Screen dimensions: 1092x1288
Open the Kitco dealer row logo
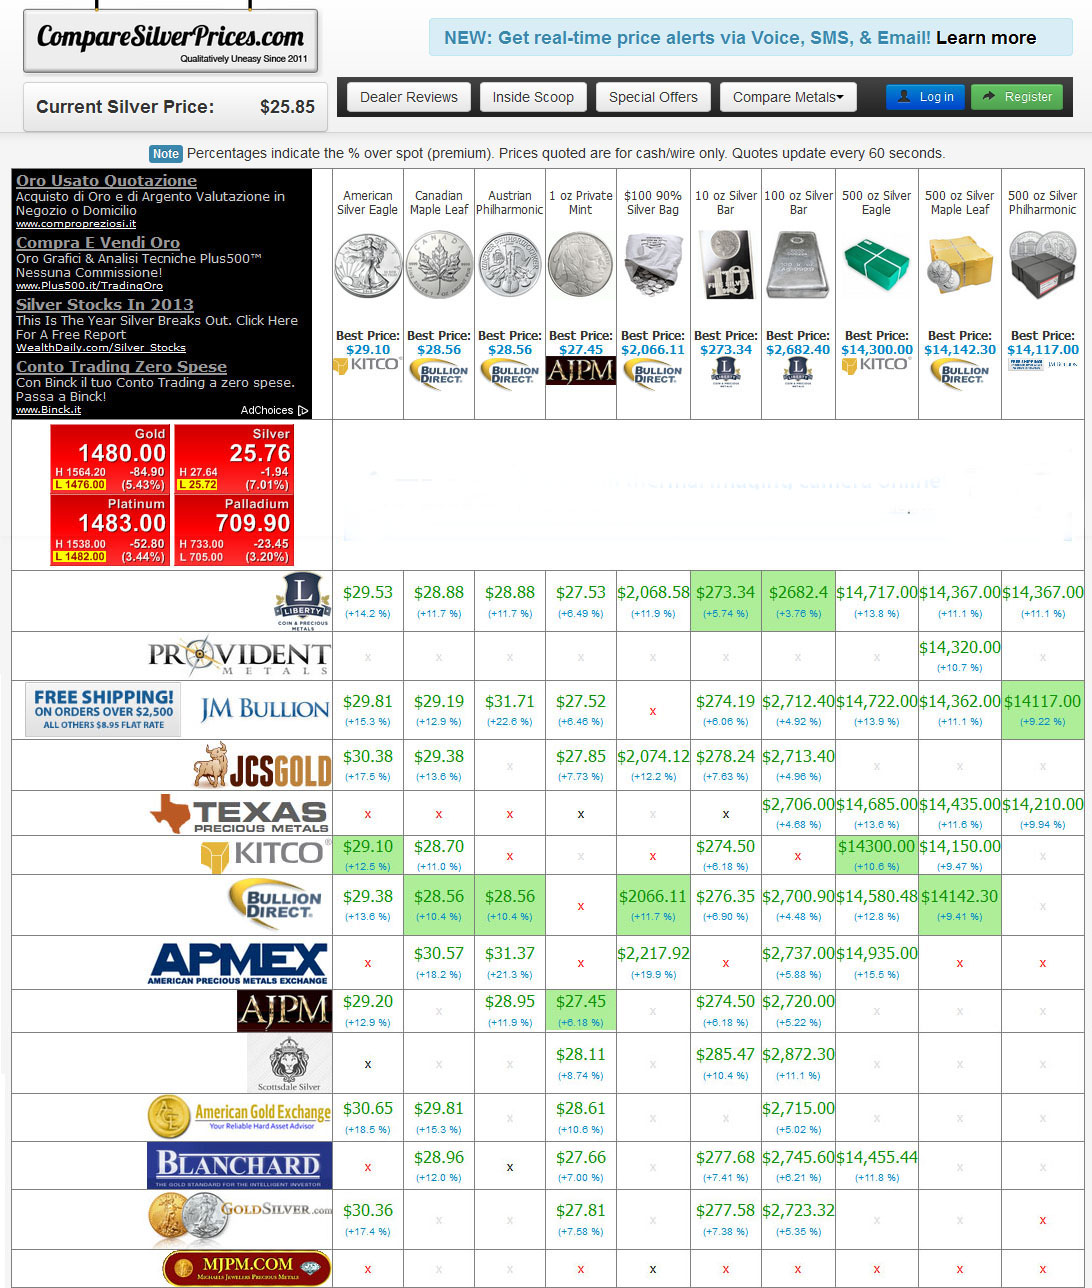pyautogui.click(x=264, y=854)
